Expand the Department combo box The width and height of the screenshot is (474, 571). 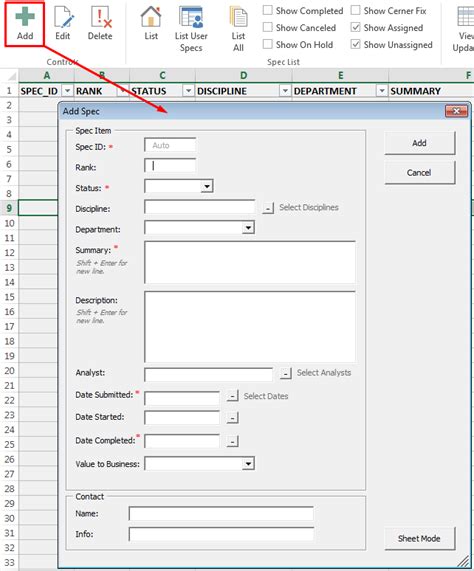click(x=248, y=228)
